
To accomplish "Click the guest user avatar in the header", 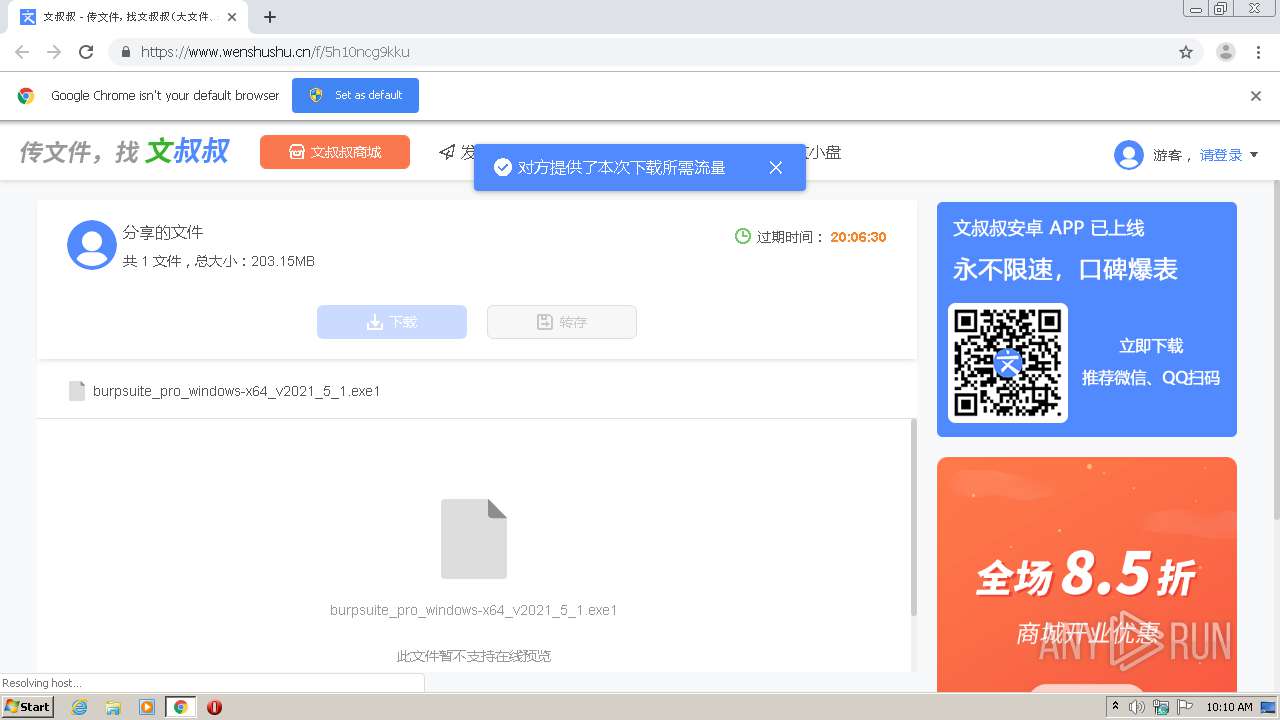I will pos(1129,155).
